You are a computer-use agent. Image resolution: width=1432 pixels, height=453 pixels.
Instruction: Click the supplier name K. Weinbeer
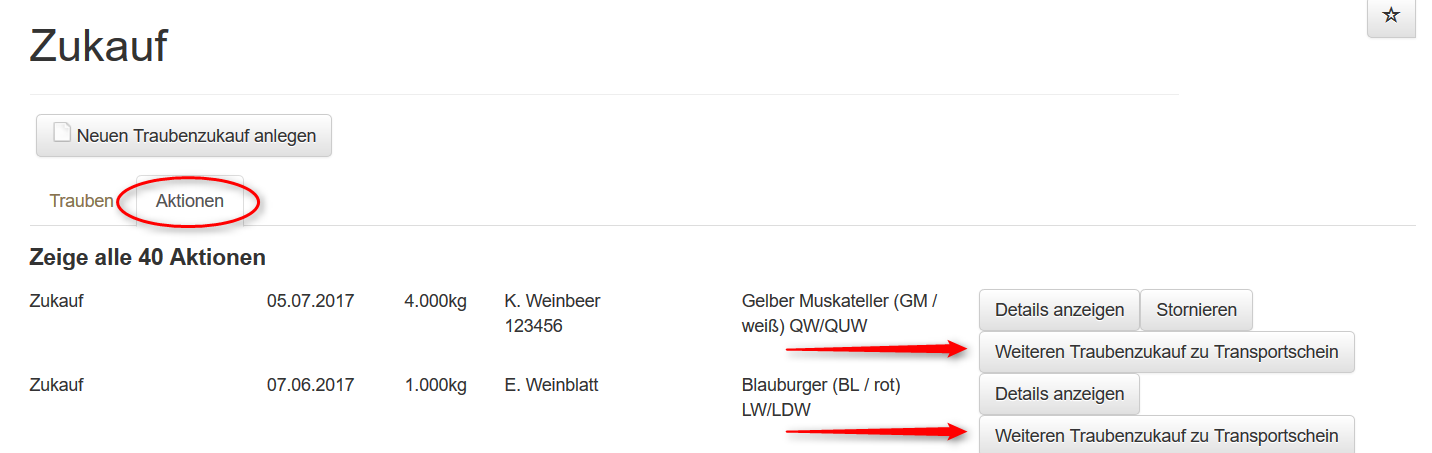[x=552, y=301]
